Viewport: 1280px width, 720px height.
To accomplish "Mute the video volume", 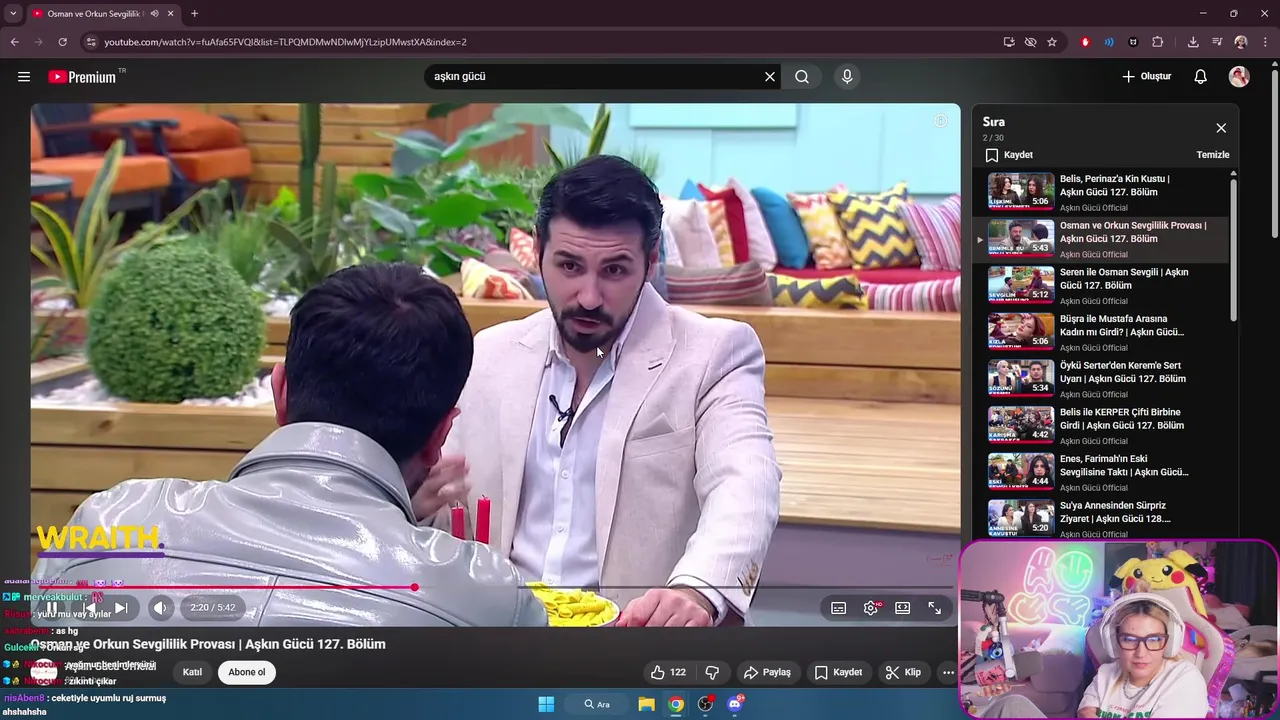I will click(160, 607).
